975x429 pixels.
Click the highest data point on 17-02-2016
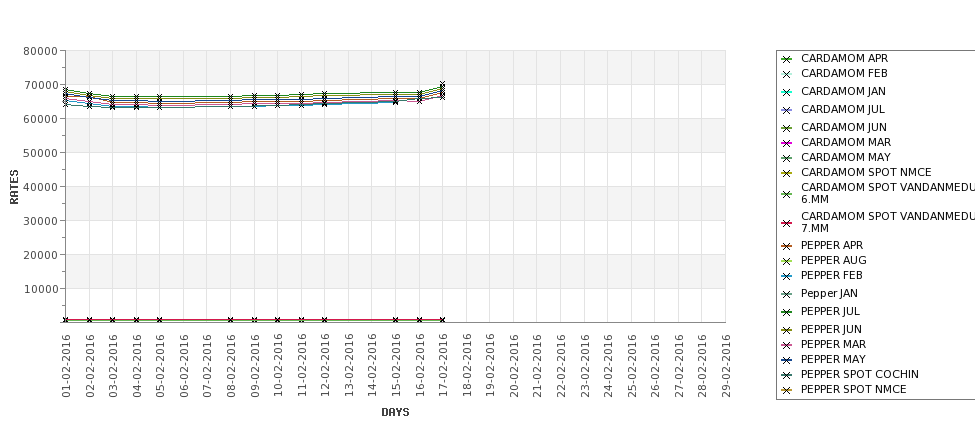tap(442, 85)
